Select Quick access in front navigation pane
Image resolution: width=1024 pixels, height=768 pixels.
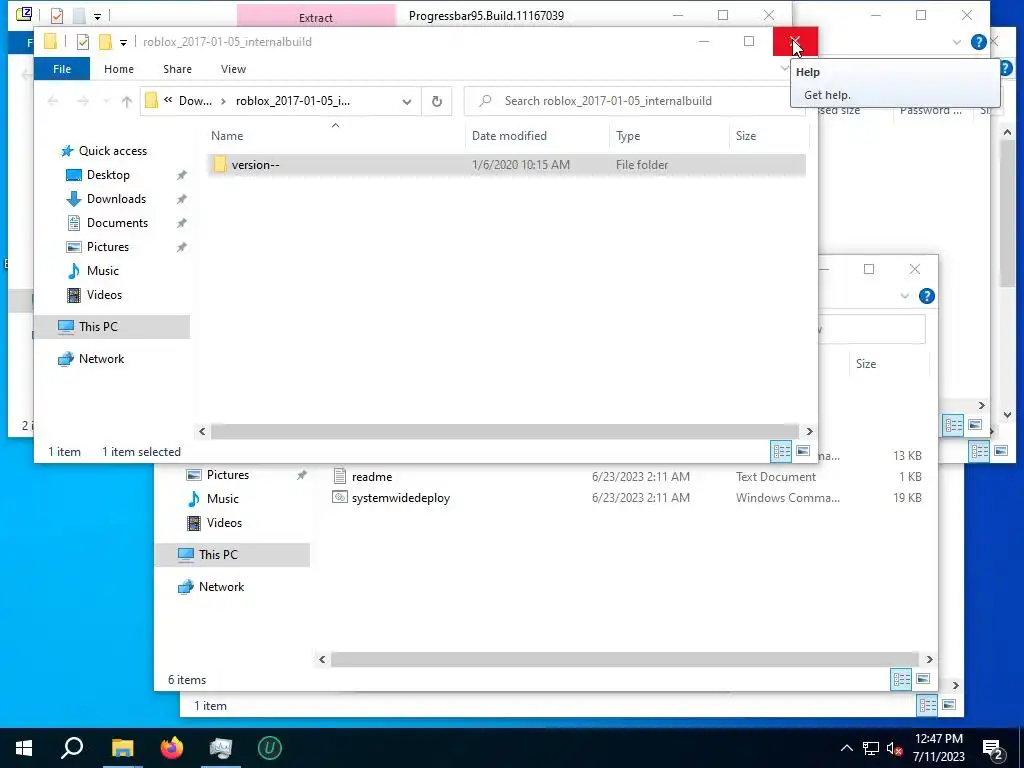112,151
